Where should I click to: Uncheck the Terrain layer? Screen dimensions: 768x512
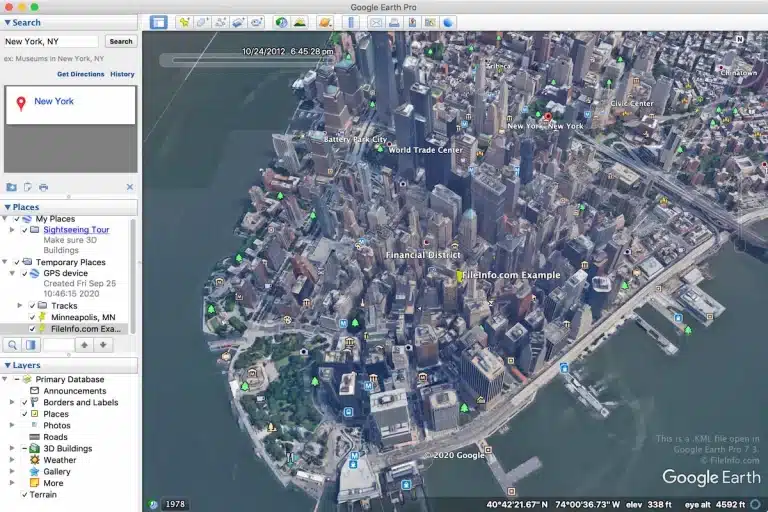[x=24, y=494]
